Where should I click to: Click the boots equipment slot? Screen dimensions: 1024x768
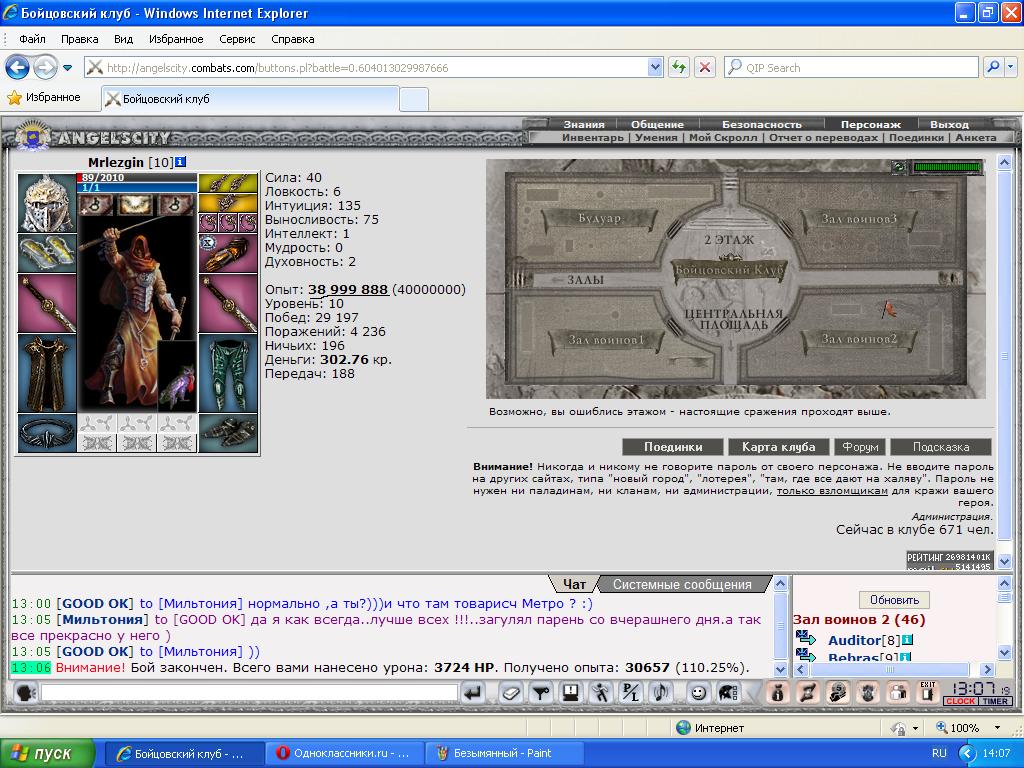[x=228, y=433]
